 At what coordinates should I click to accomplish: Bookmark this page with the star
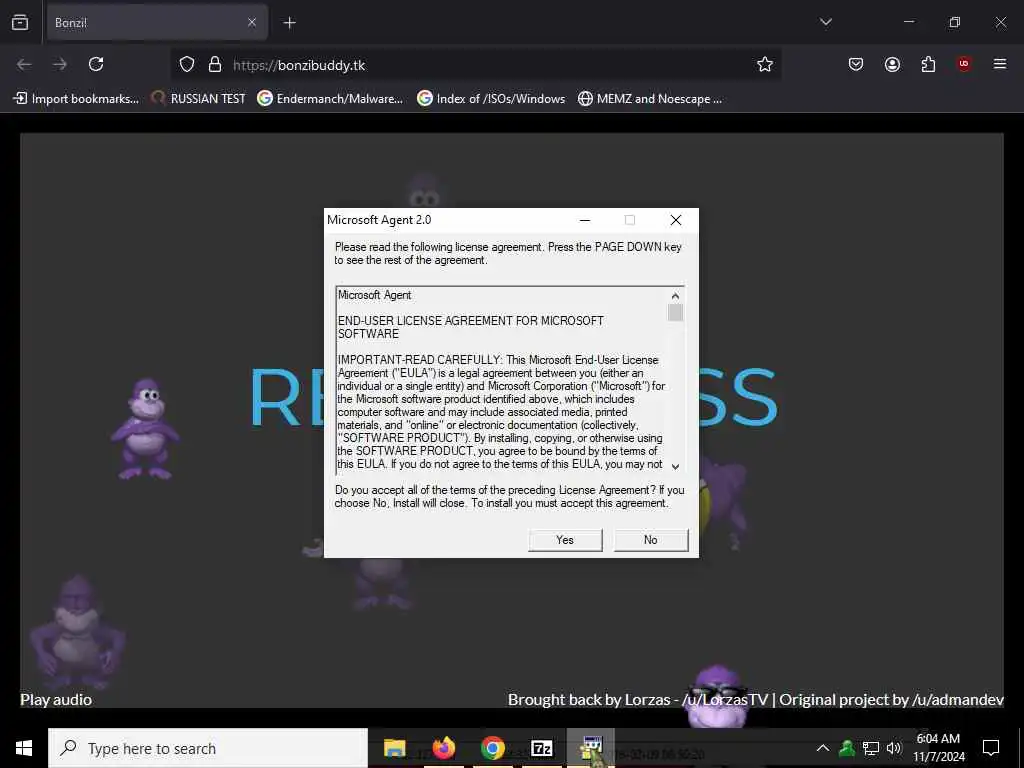(x=765, y=64)
